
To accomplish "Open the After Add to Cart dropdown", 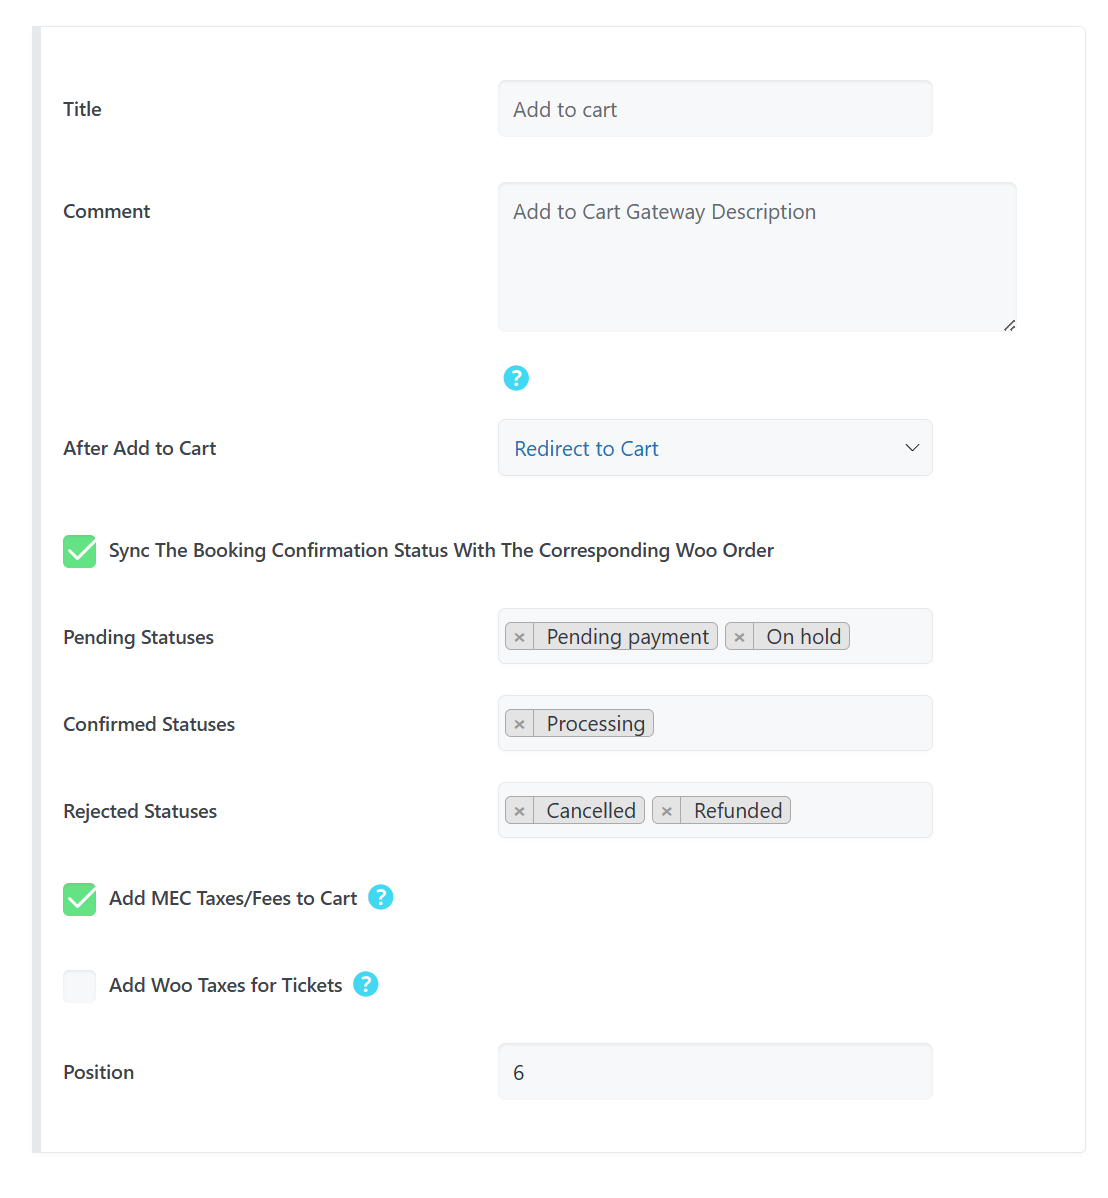I will tap(714, 448).
